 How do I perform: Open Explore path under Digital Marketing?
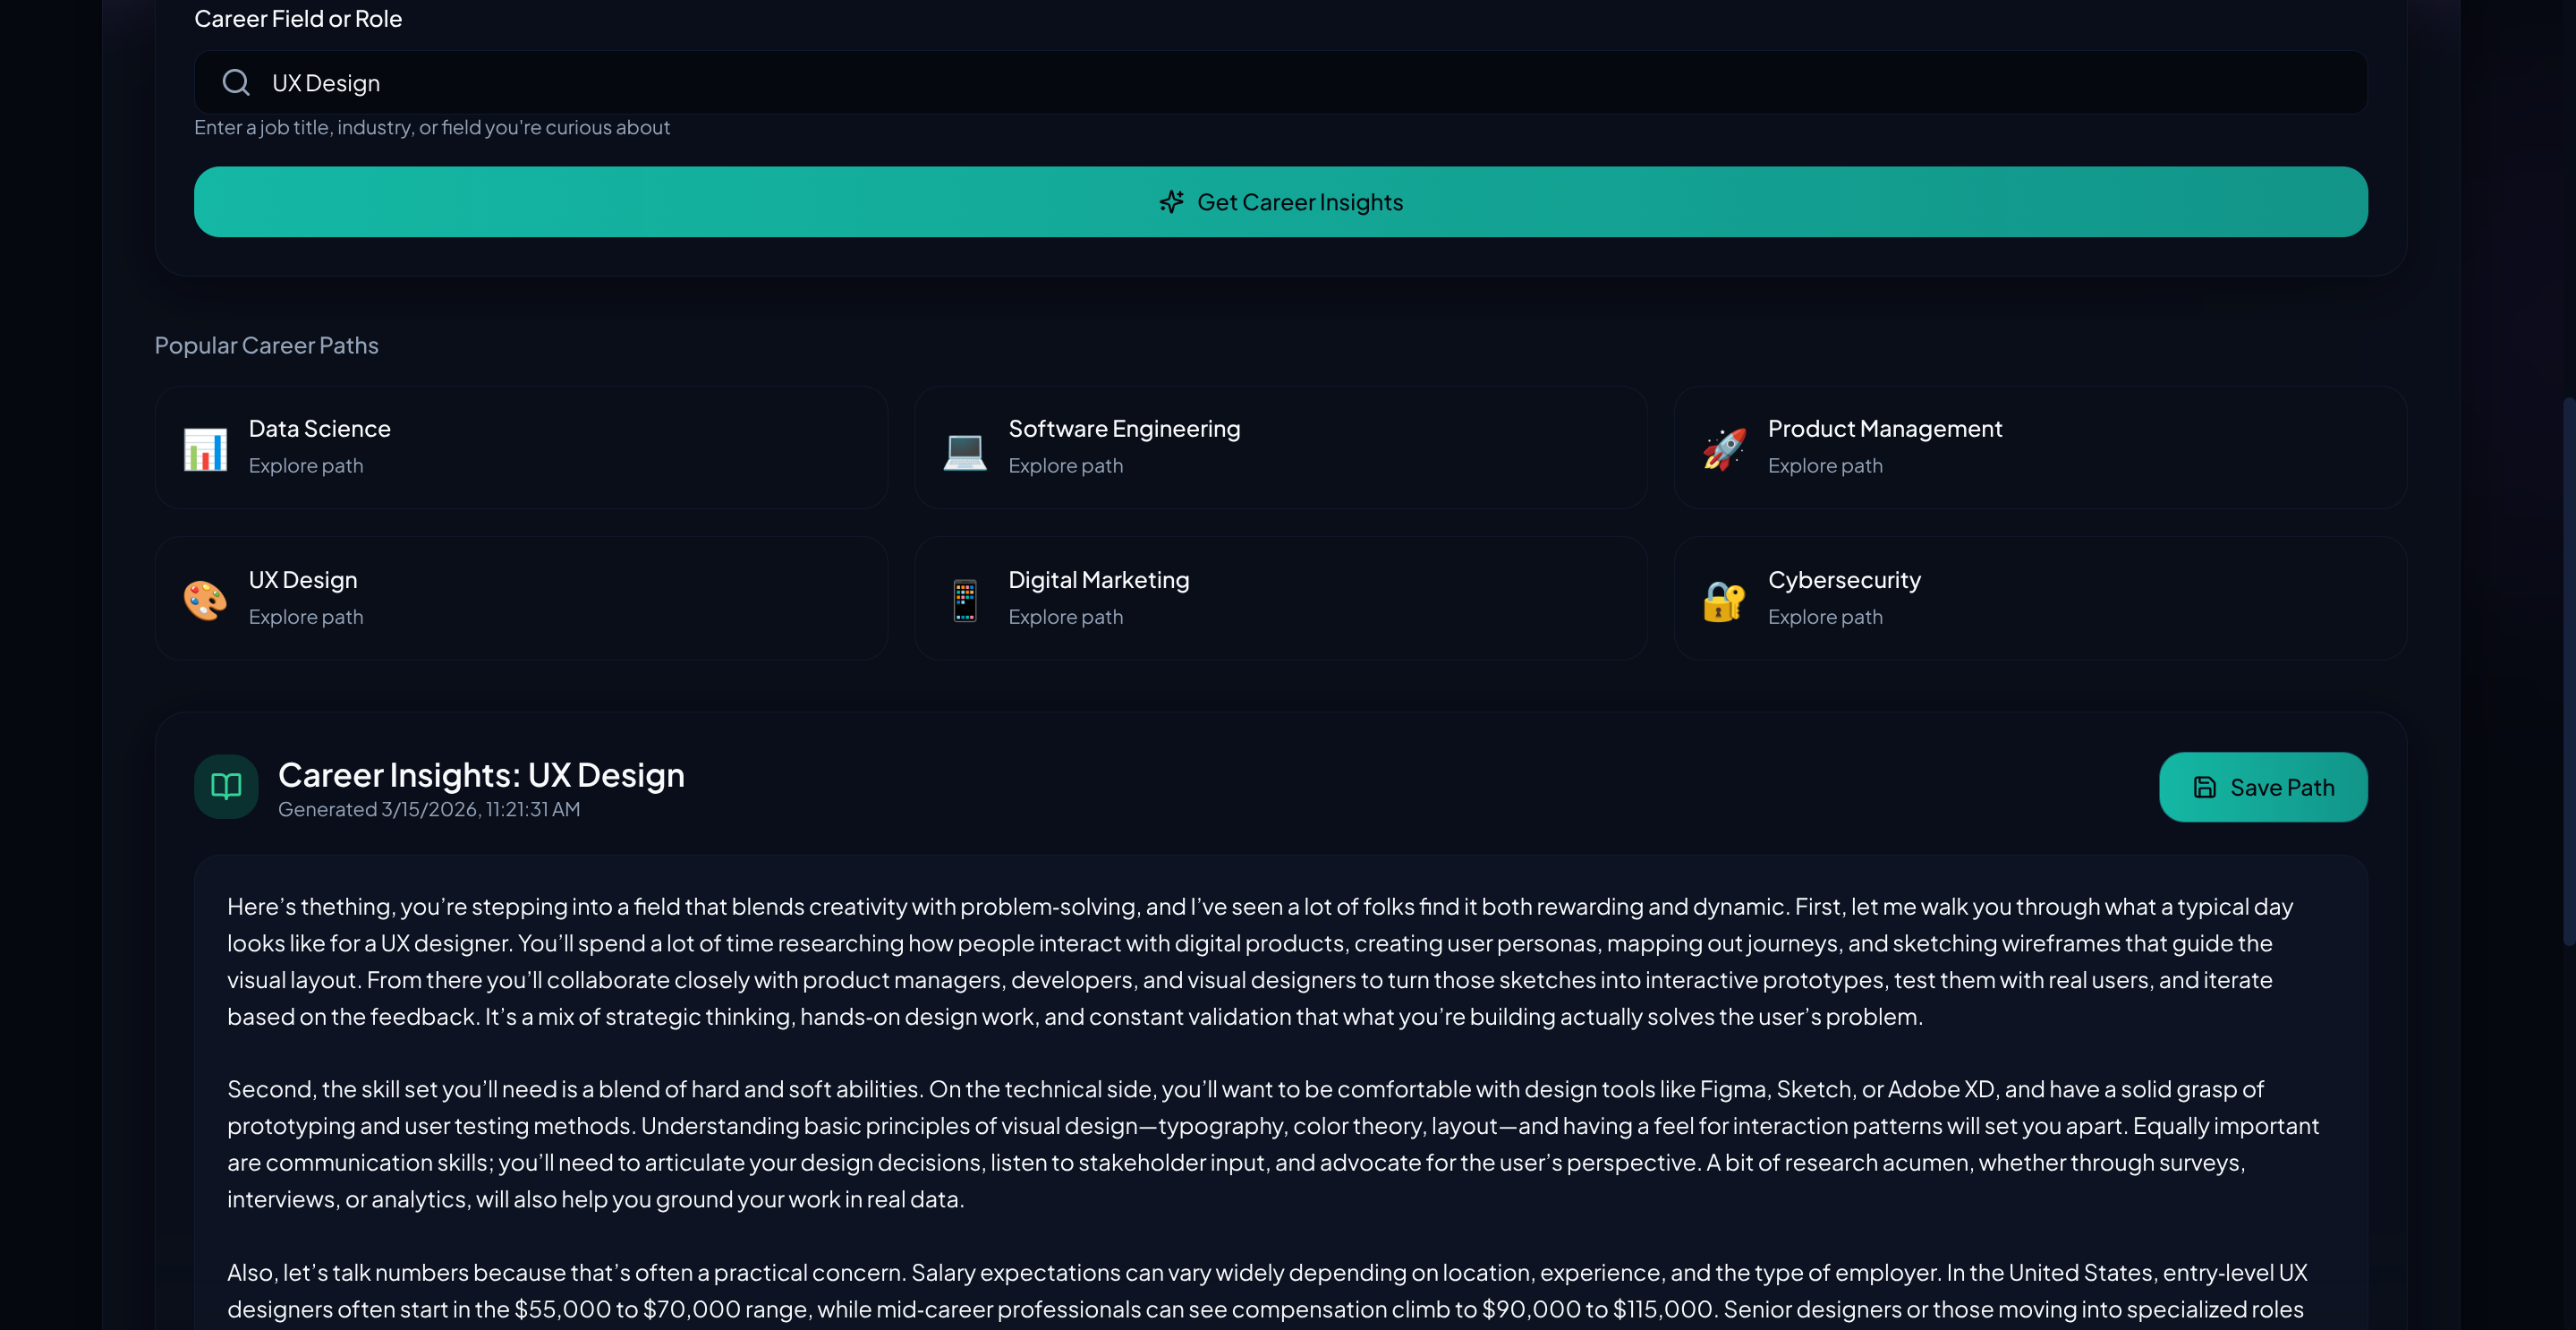(x=1066, y=617)
